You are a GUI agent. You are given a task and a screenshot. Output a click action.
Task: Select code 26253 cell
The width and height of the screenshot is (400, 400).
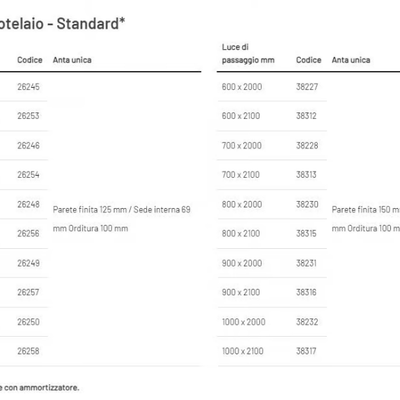coord(28,116)
